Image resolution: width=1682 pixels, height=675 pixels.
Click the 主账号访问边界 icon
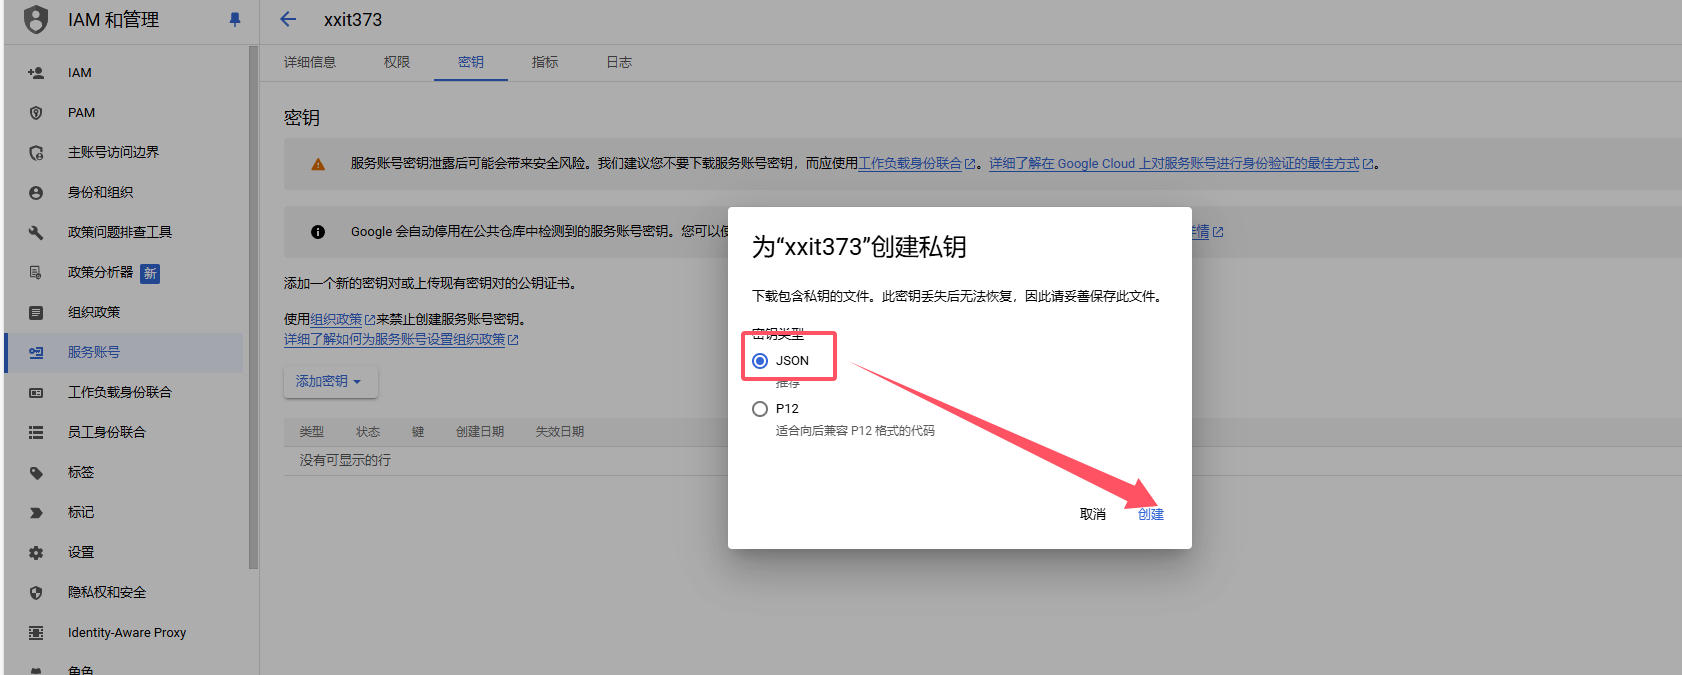tap(36, 153)
